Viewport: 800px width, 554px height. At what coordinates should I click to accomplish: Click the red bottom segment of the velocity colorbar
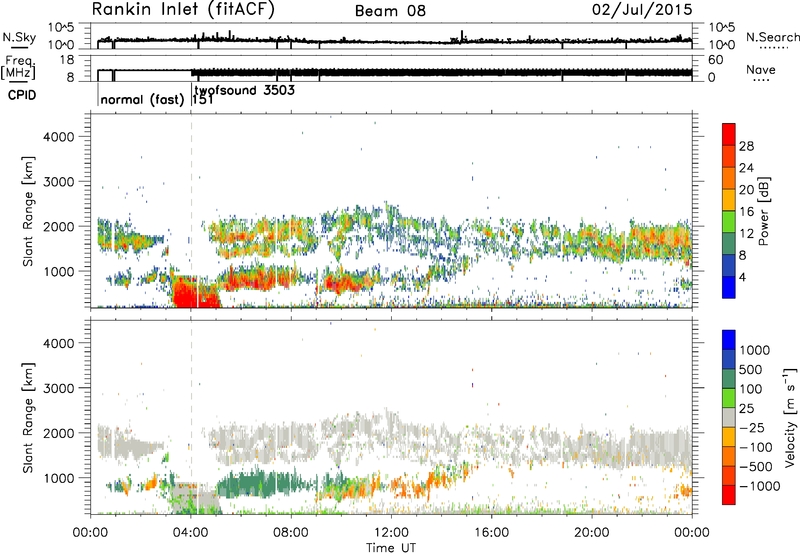pos(729,495)
